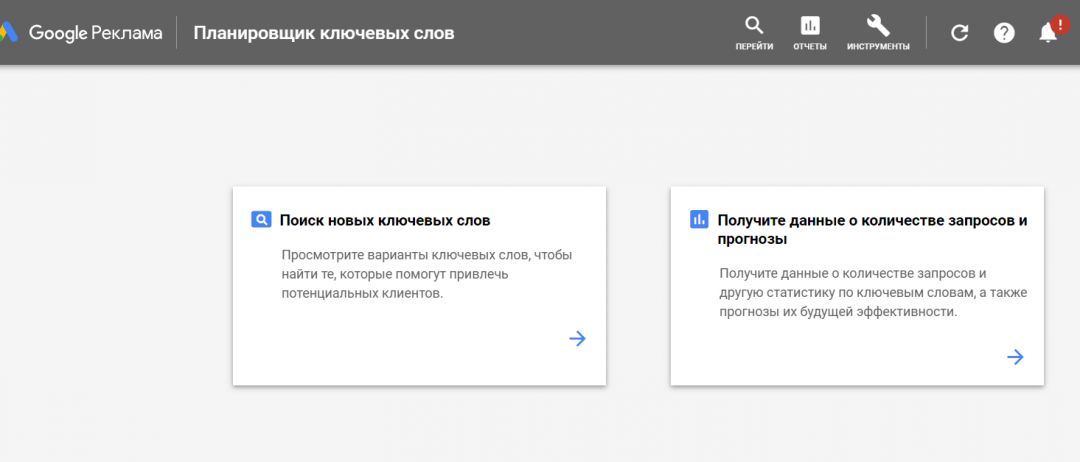
Task: Click the ОТЧЕТЫ label
Action: [810, 47]
